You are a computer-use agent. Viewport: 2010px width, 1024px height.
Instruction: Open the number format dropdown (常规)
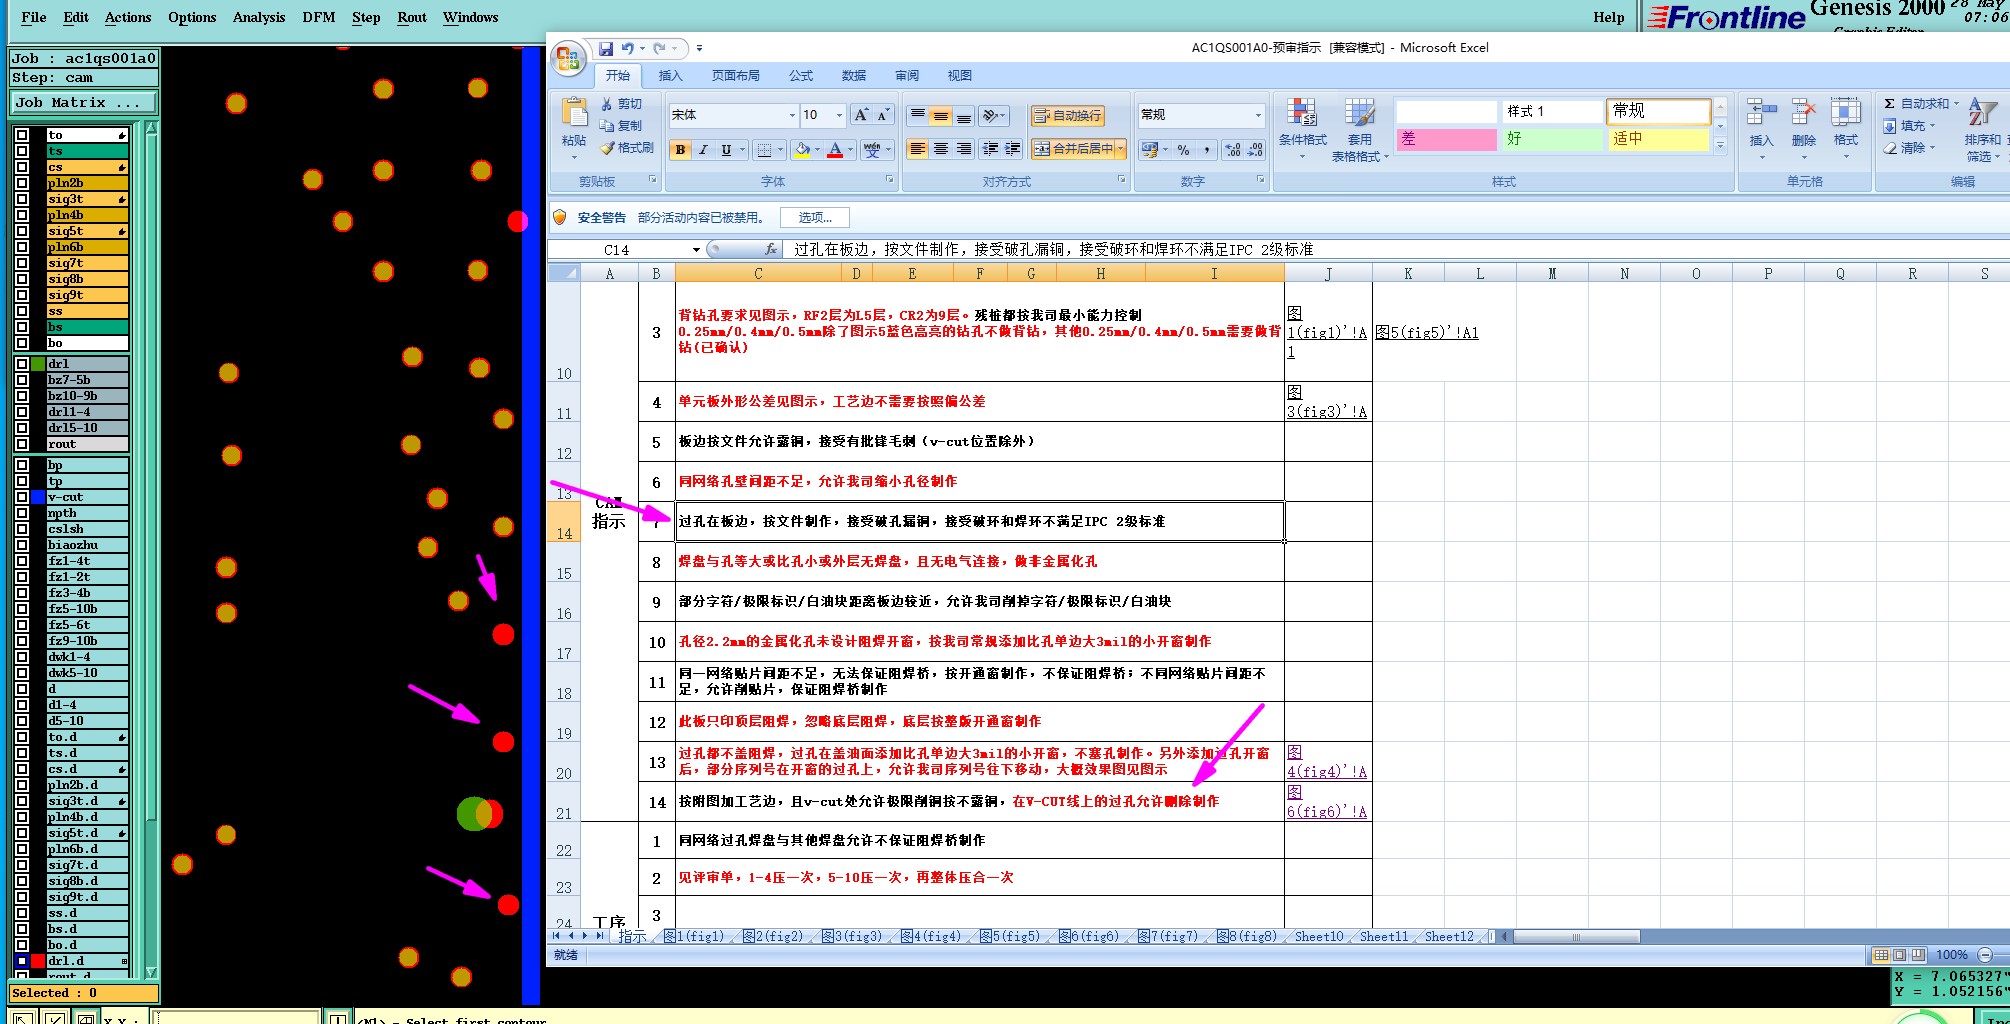point(1258,115)
